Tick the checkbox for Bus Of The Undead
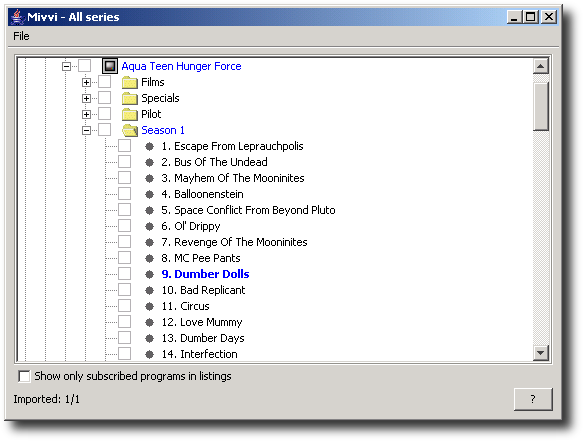The image size is (583, 441). (125, 162)
